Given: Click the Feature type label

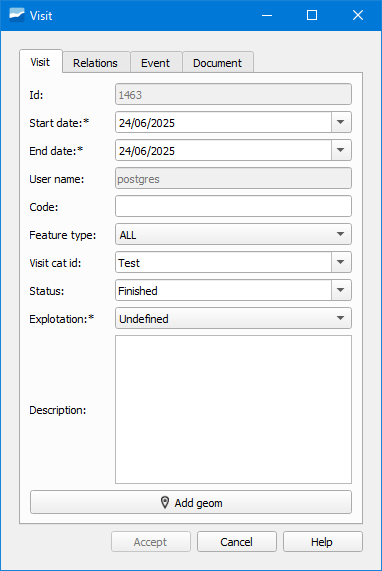Looking at the screenshot, I should [x=63, y=235].
